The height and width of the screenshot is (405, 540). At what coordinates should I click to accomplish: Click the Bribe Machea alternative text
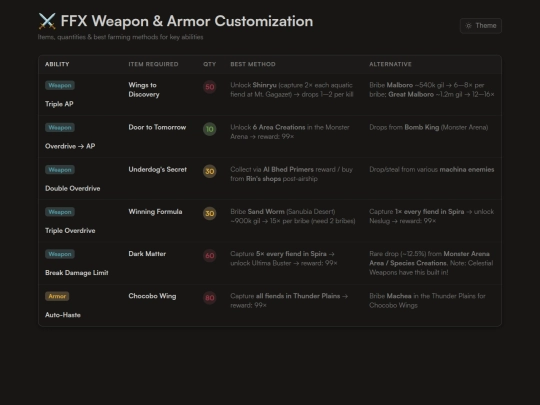[427, 301]
